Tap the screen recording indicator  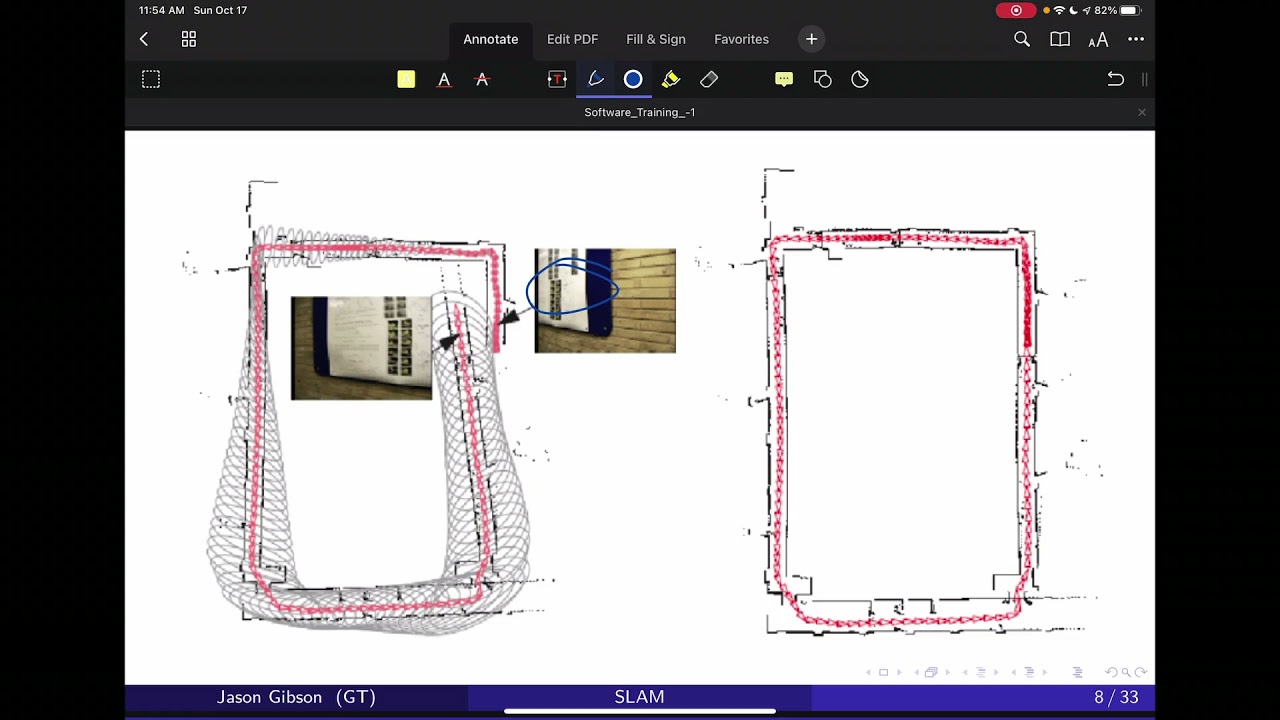click(1016, 10)
